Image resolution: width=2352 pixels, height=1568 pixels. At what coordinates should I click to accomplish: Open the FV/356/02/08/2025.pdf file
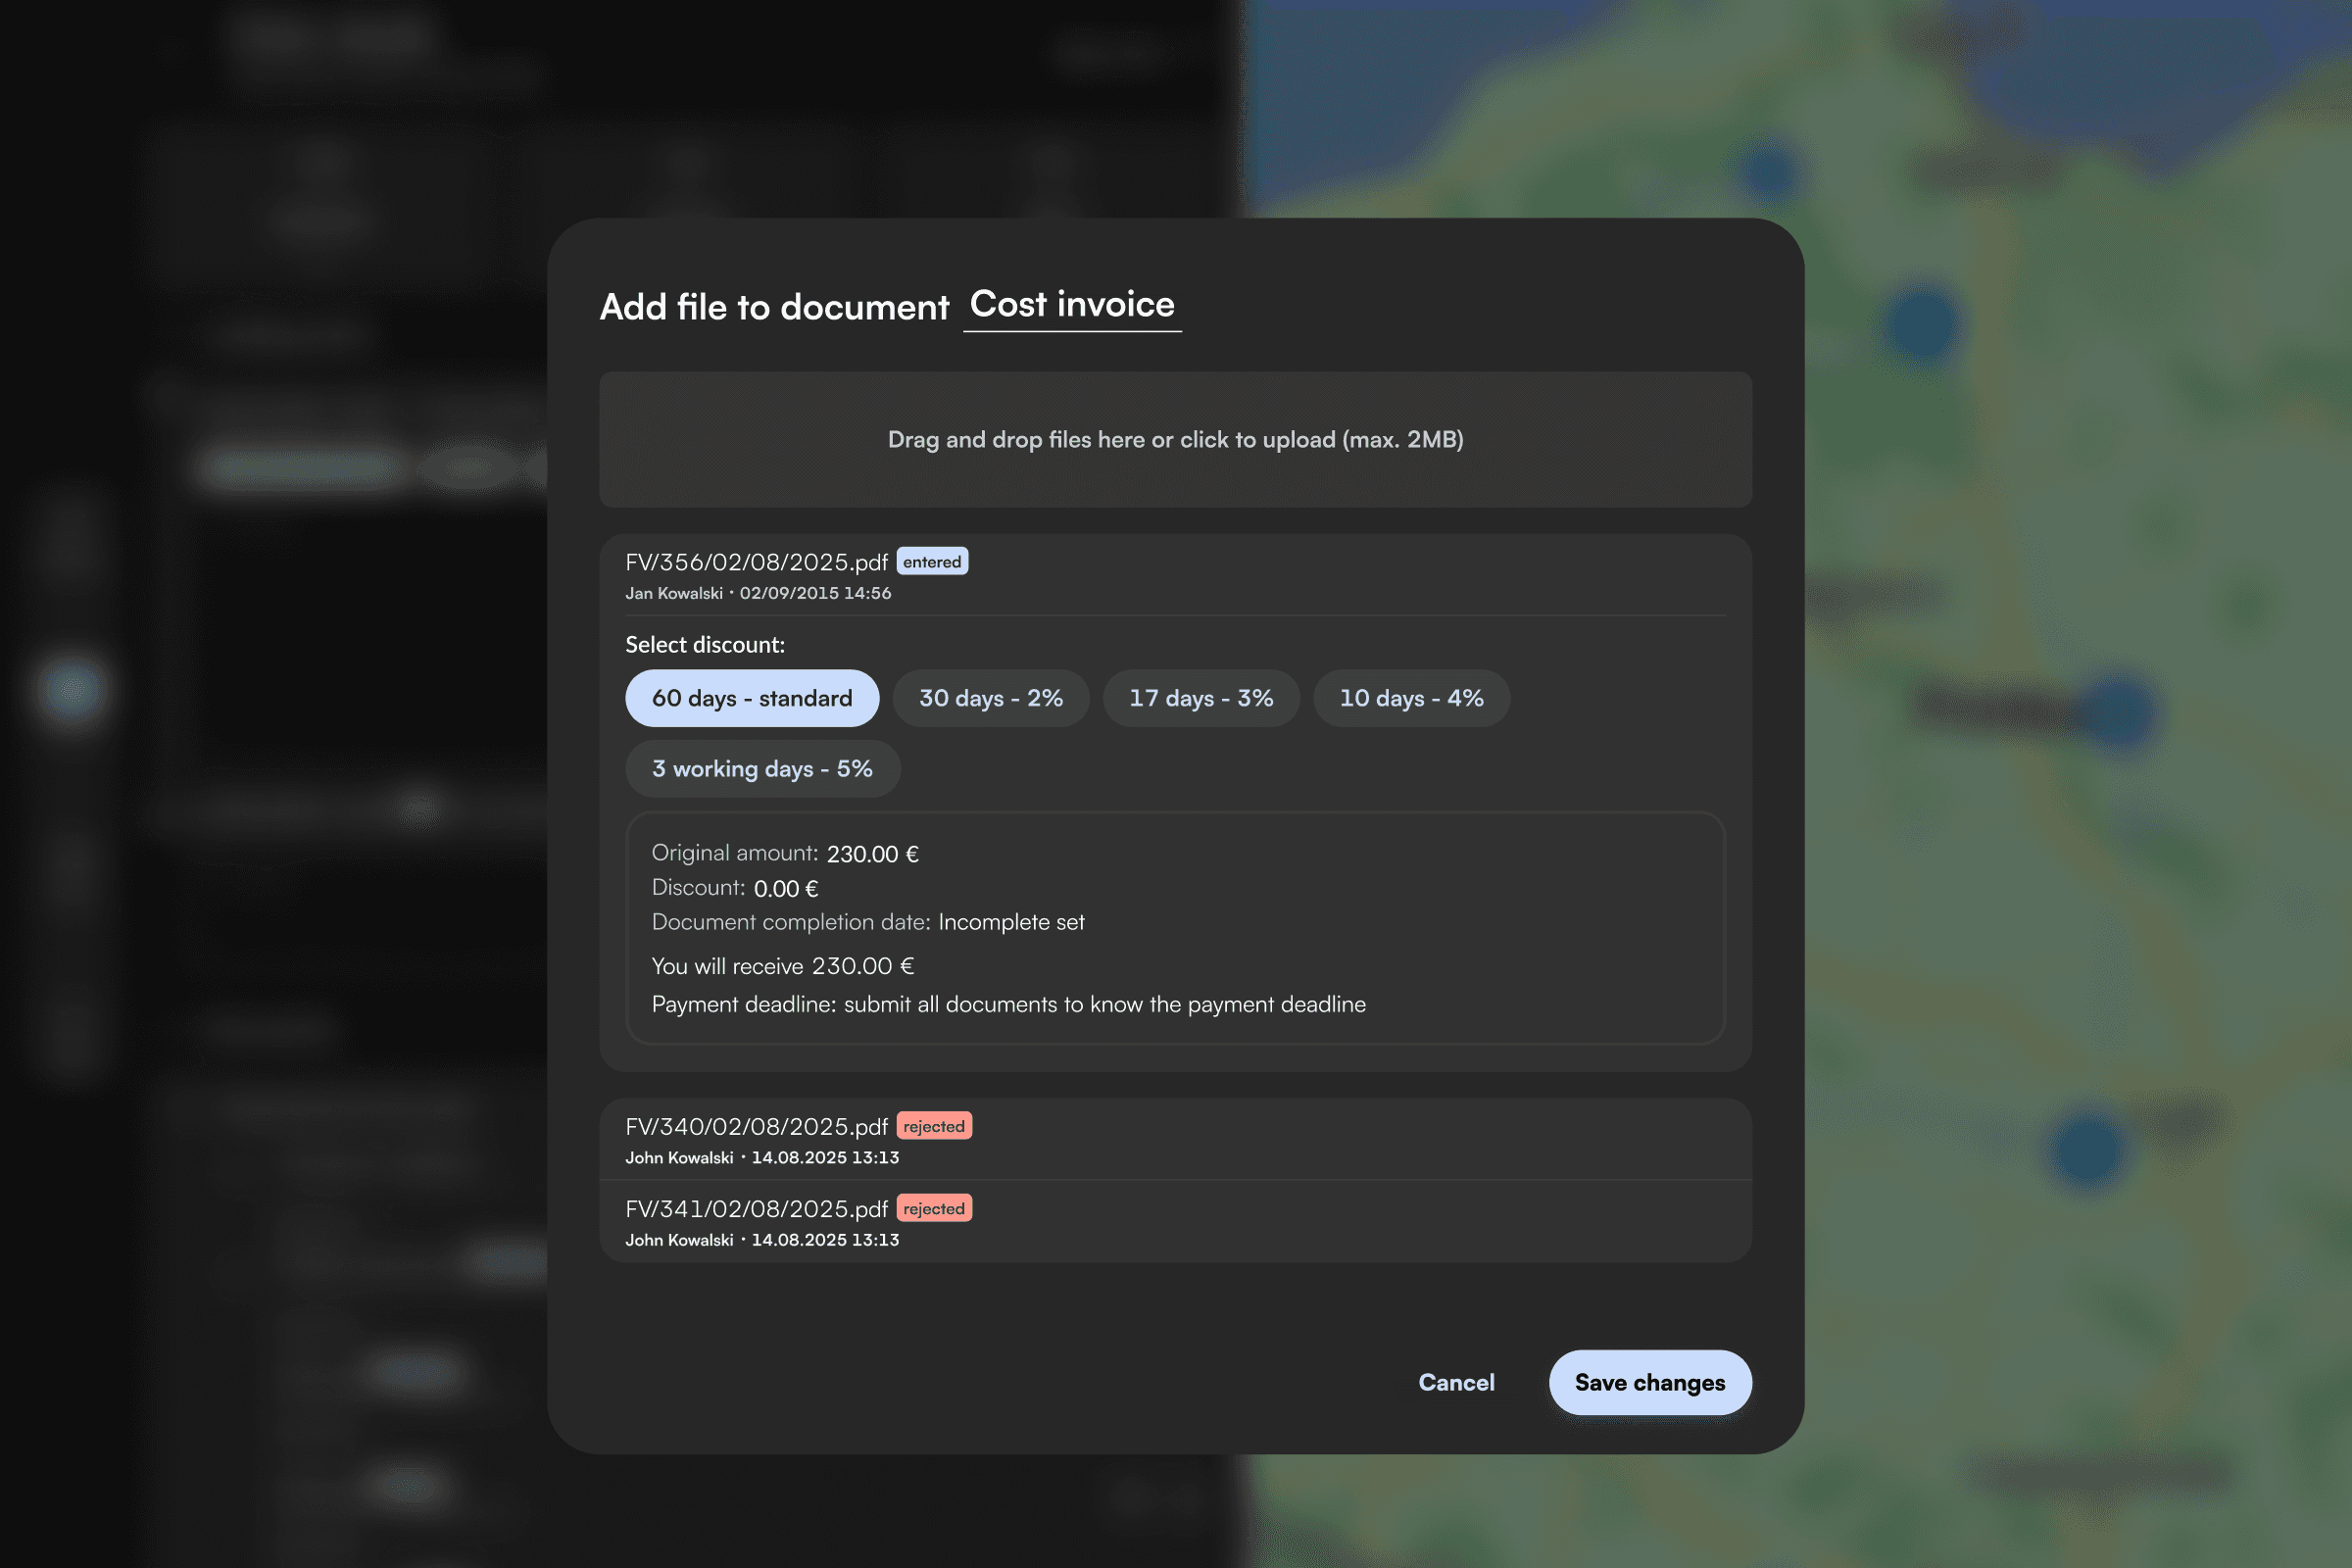coord(756,562)
